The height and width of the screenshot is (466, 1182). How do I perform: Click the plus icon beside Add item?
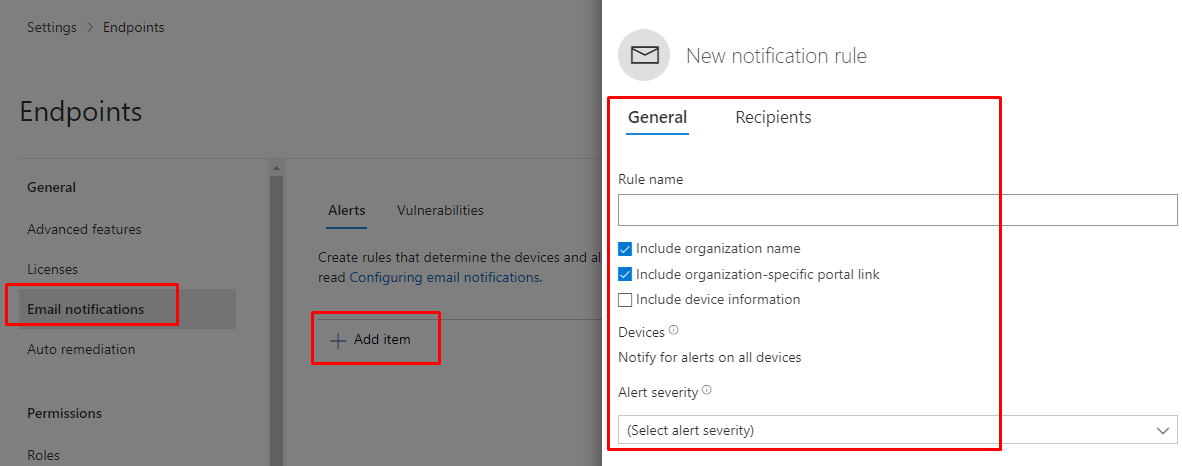(338, 340)
